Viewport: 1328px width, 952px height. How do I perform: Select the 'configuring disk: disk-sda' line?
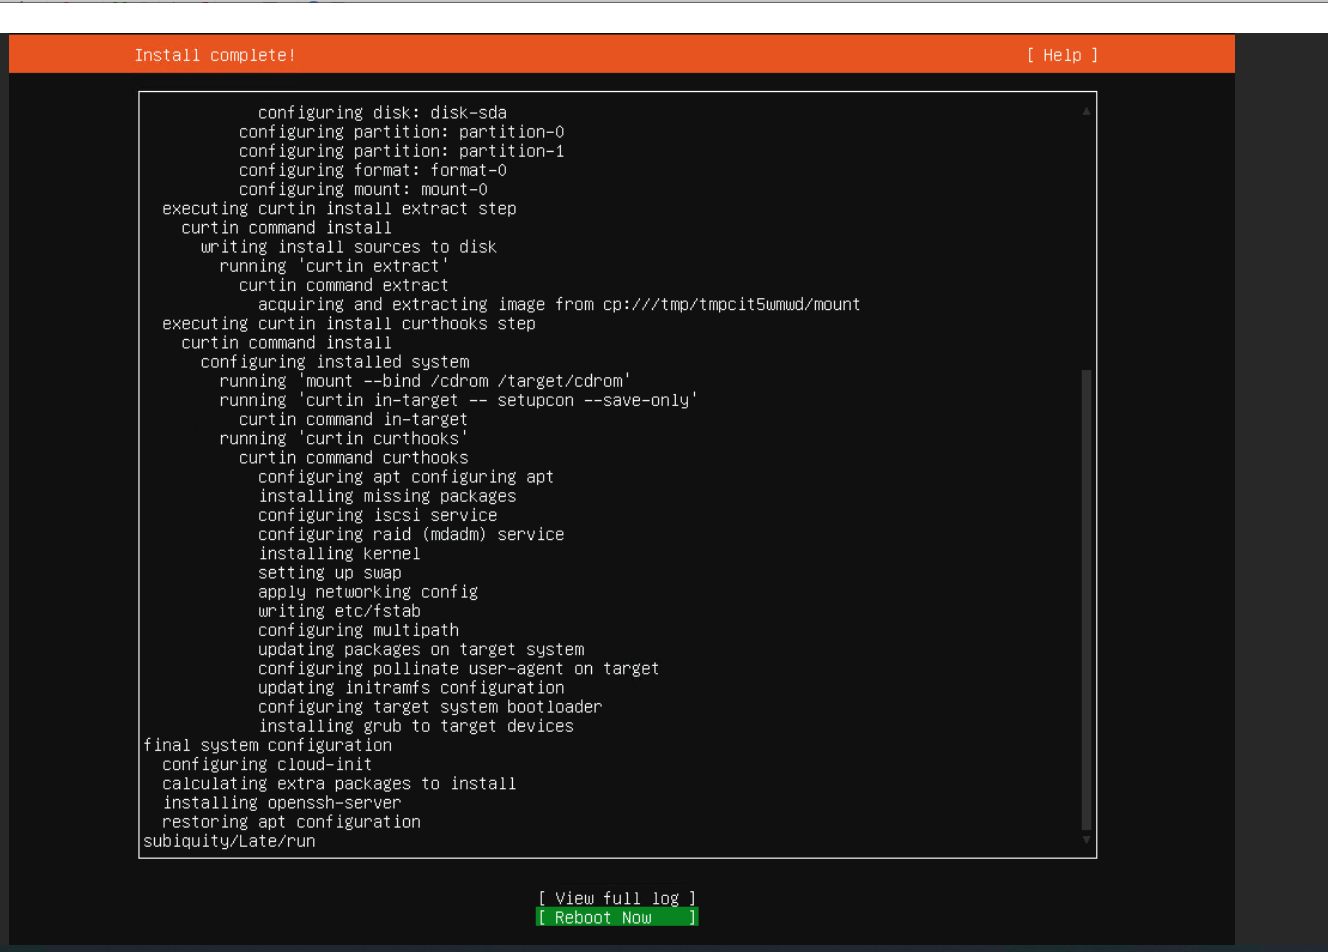(x=382, y=113)
